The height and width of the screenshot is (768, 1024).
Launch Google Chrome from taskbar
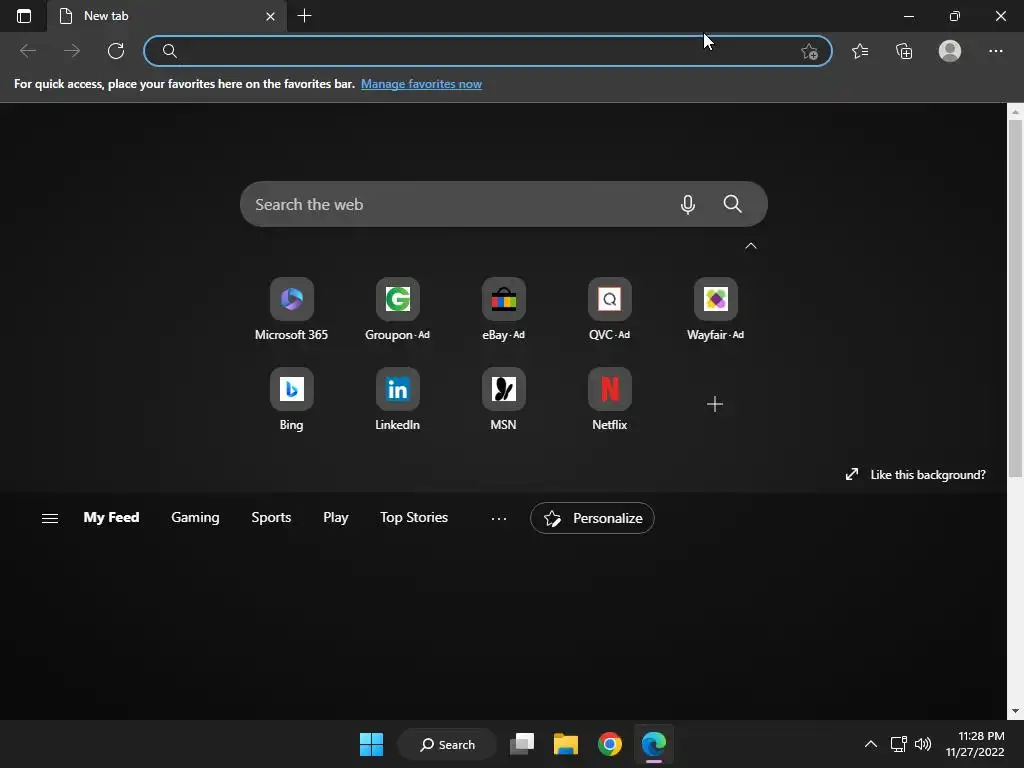coord(609,744)
